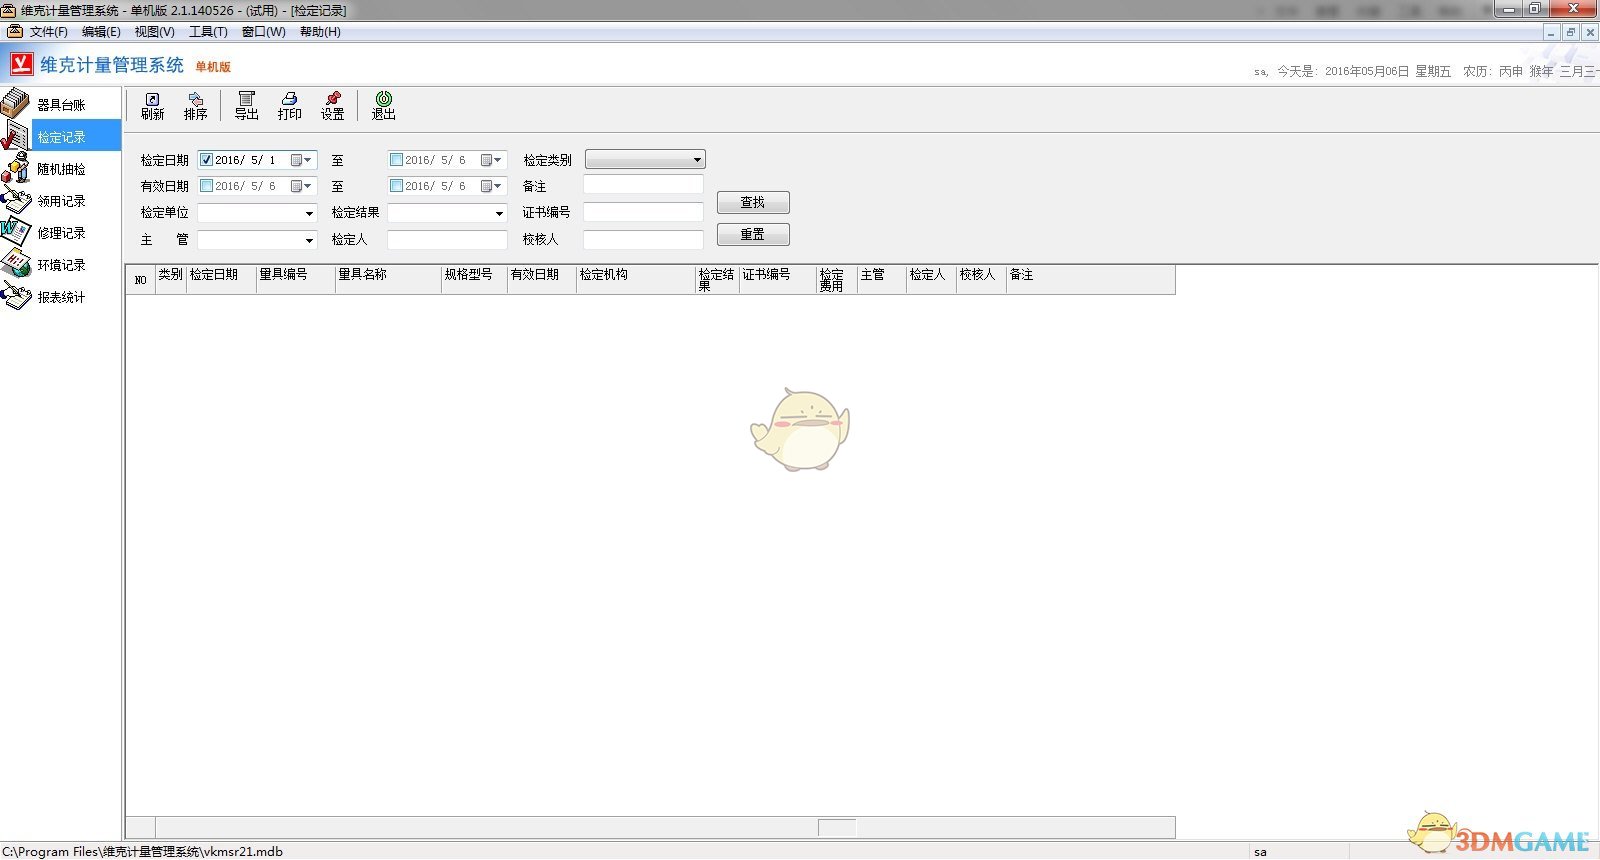Focus the 证书编号 filter input field
Viewport: 1600px width, 860px height.
pos(643,212)
